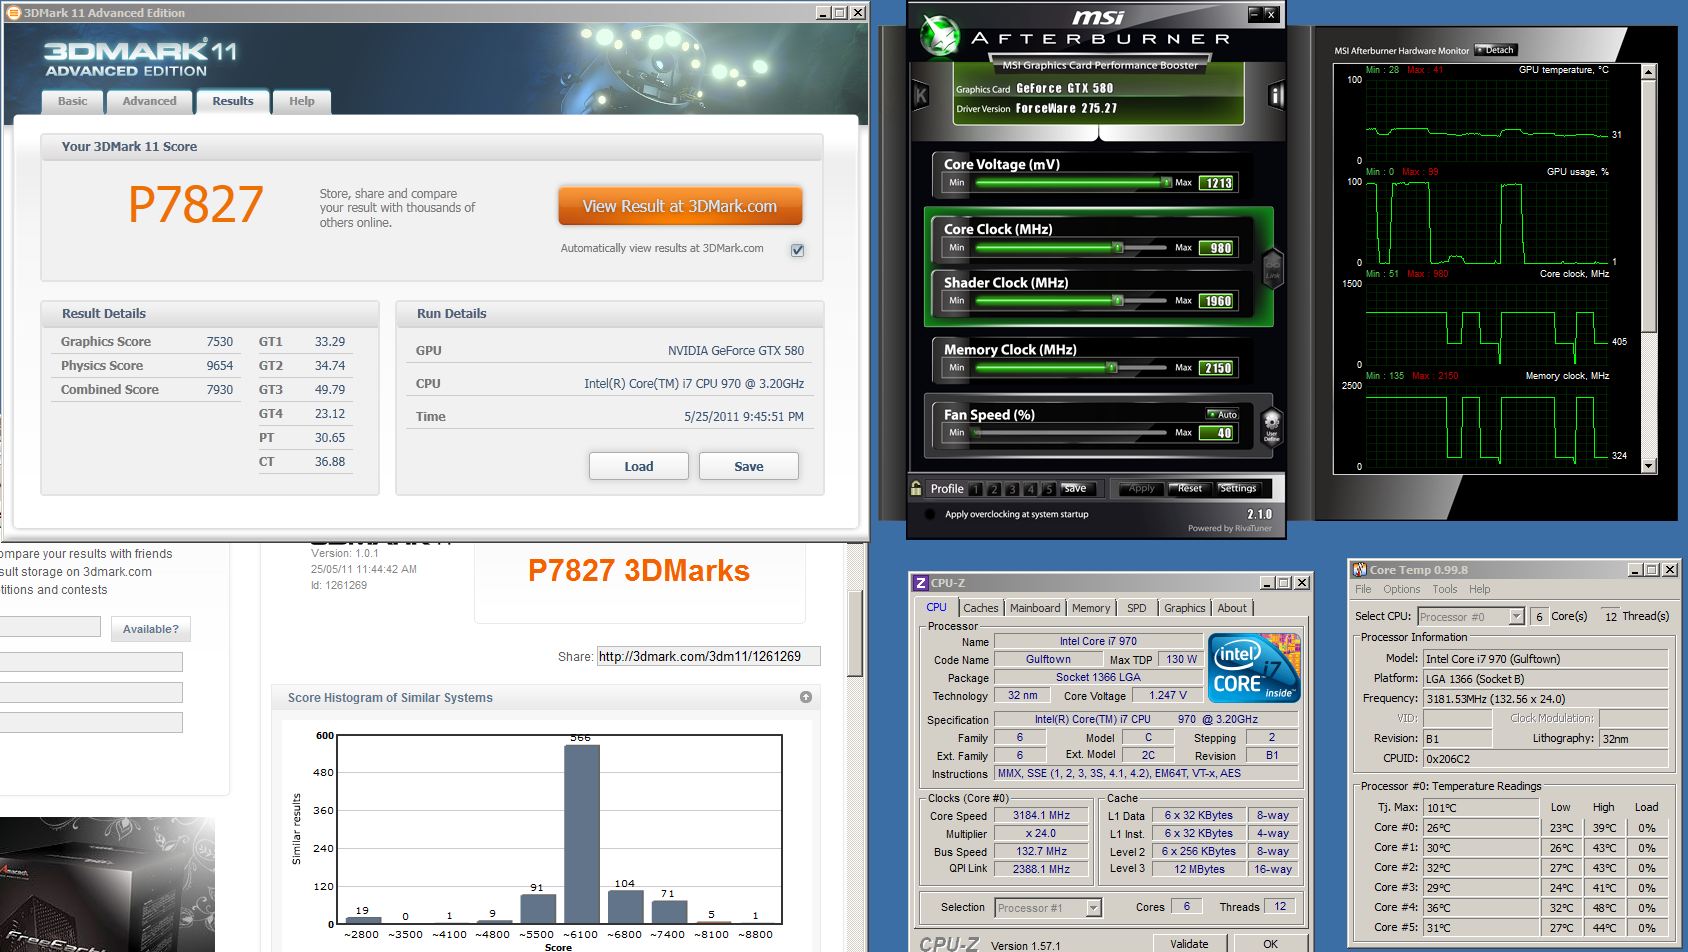
Task: Uncheck Automatically view results at 3DMark.com
Action: pyautogui.click(x=797, y=250)
